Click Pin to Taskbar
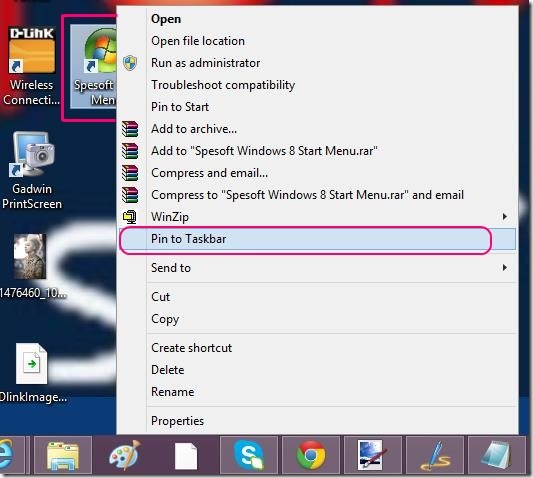 tap(317, 239)
